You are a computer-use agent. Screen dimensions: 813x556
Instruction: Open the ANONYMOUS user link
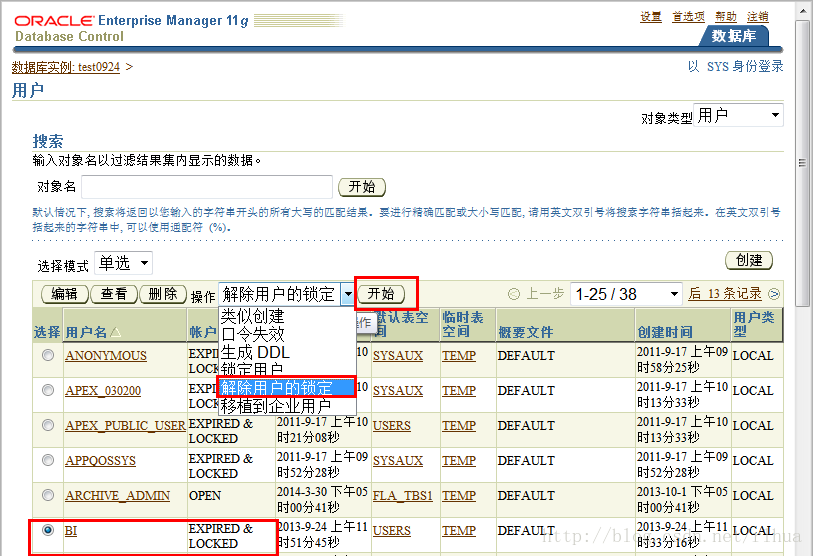tap(106, 356)
